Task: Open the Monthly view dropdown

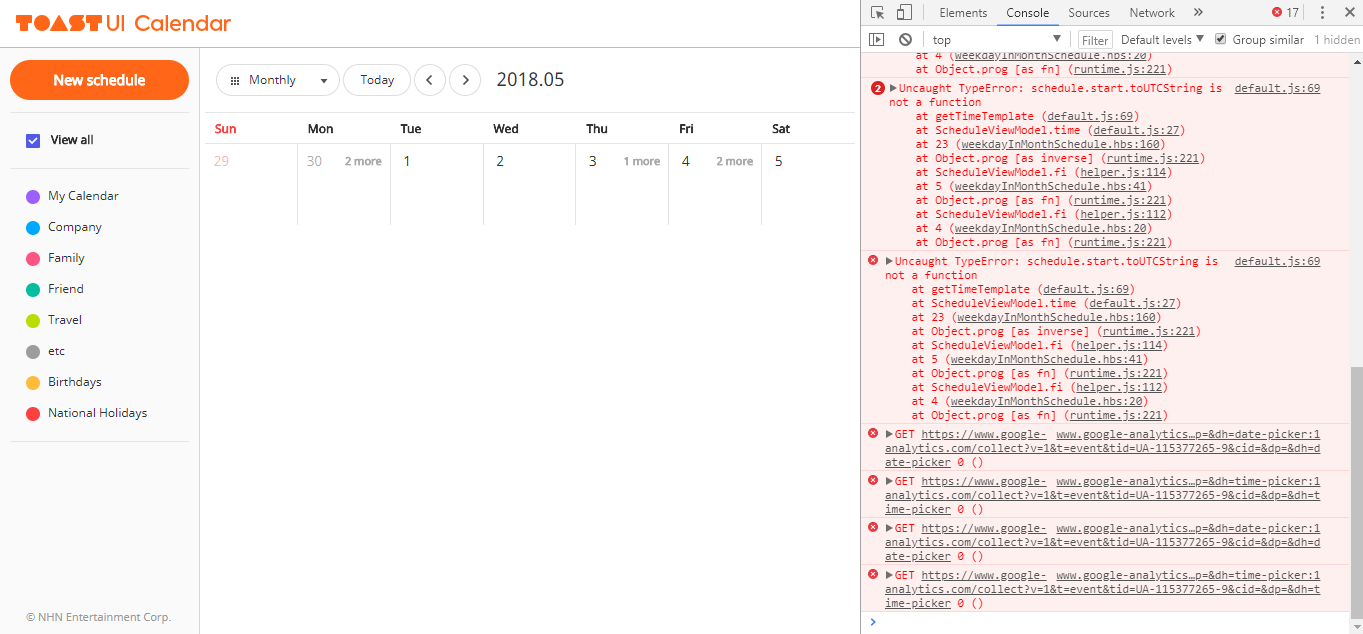Action: click(x=278, y=80)
